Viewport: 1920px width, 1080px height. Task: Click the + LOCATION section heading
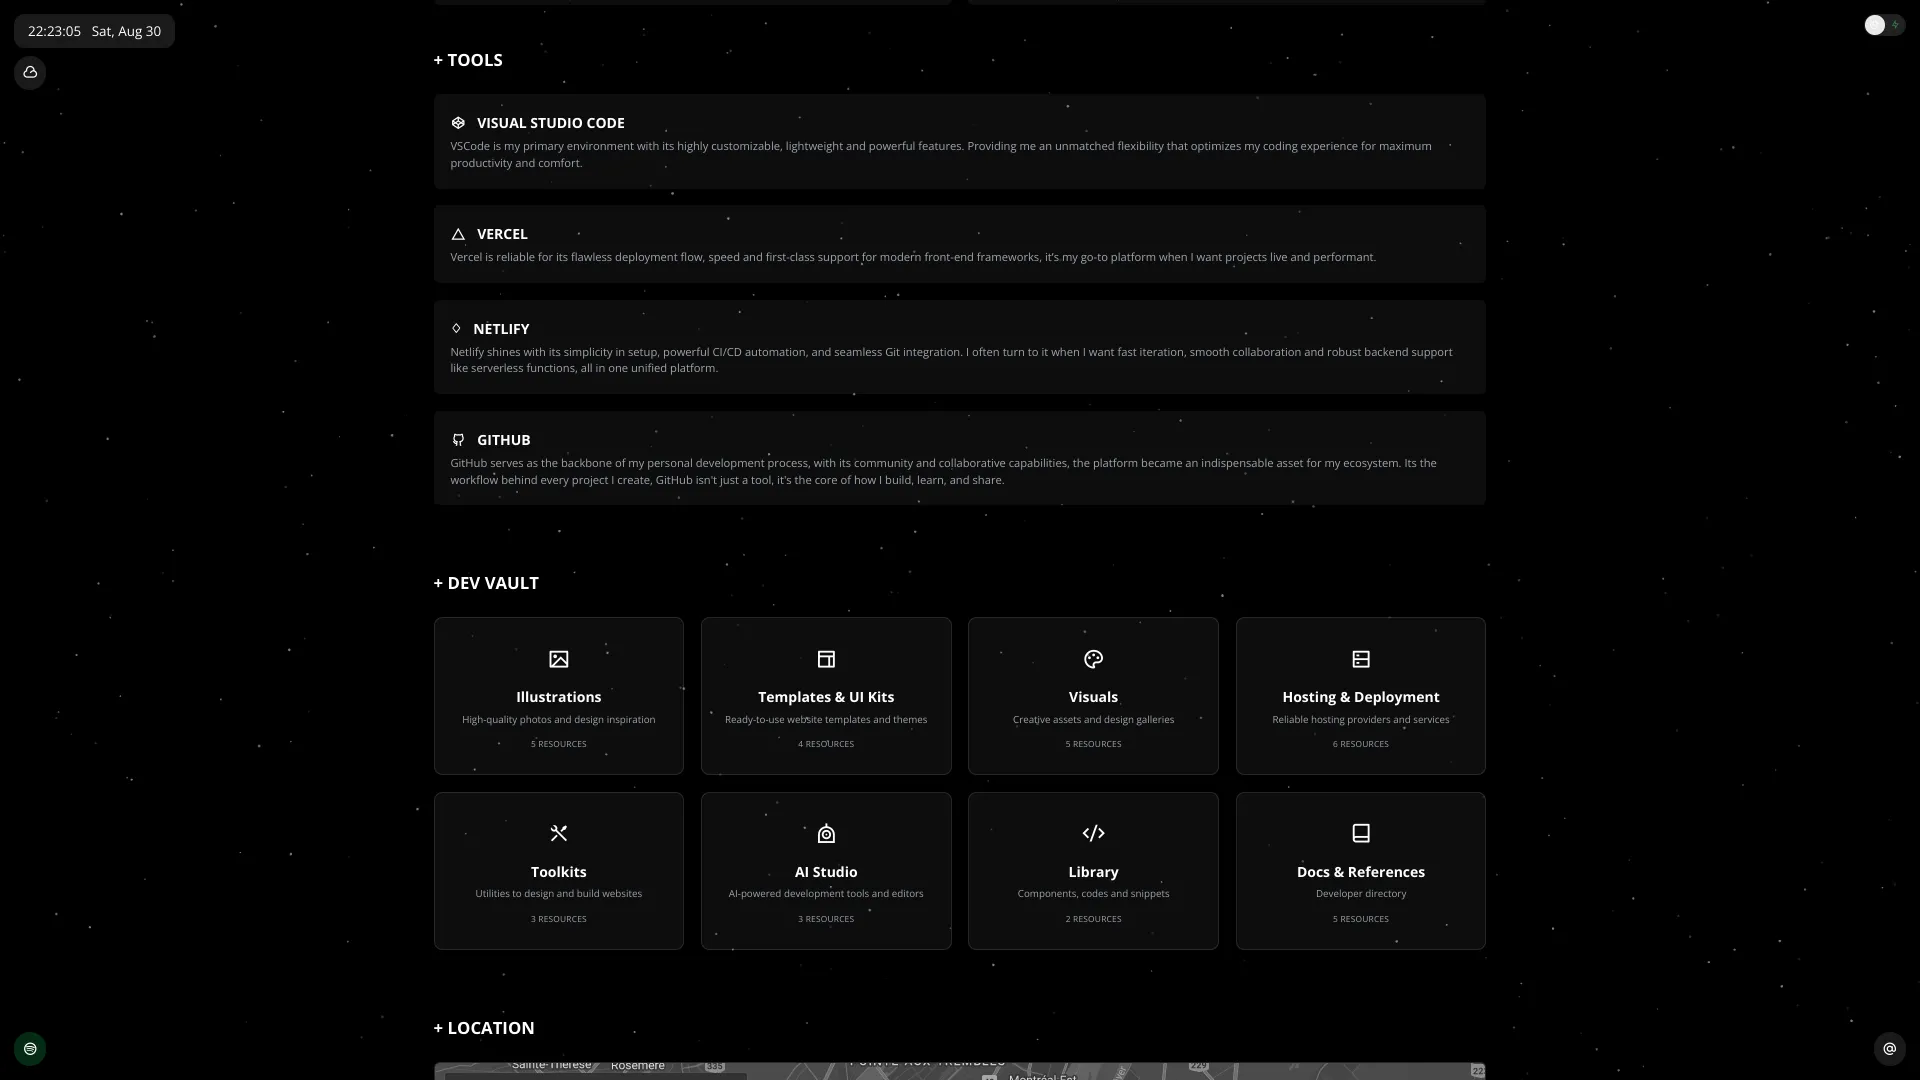coord(484,1028)
